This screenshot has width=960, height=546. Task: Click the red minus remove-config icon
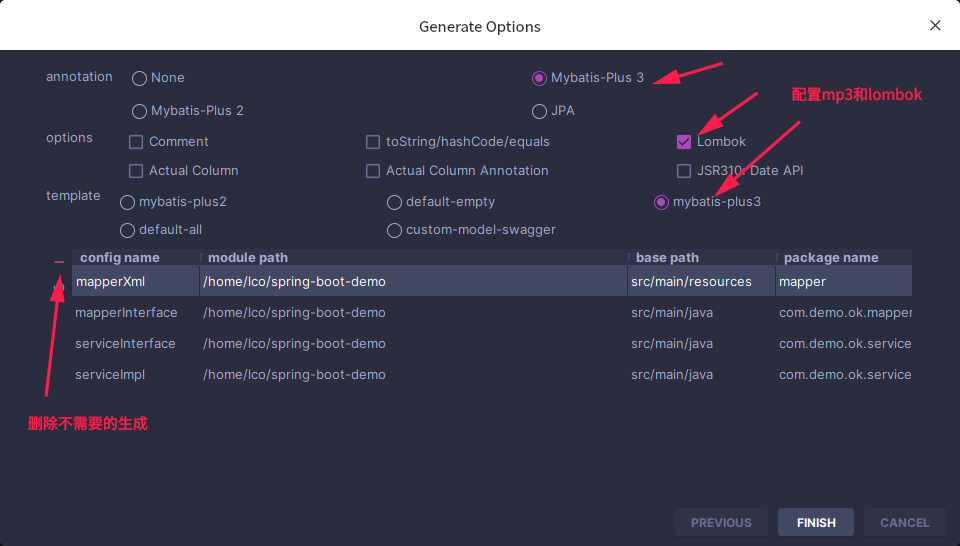[59, 262]
